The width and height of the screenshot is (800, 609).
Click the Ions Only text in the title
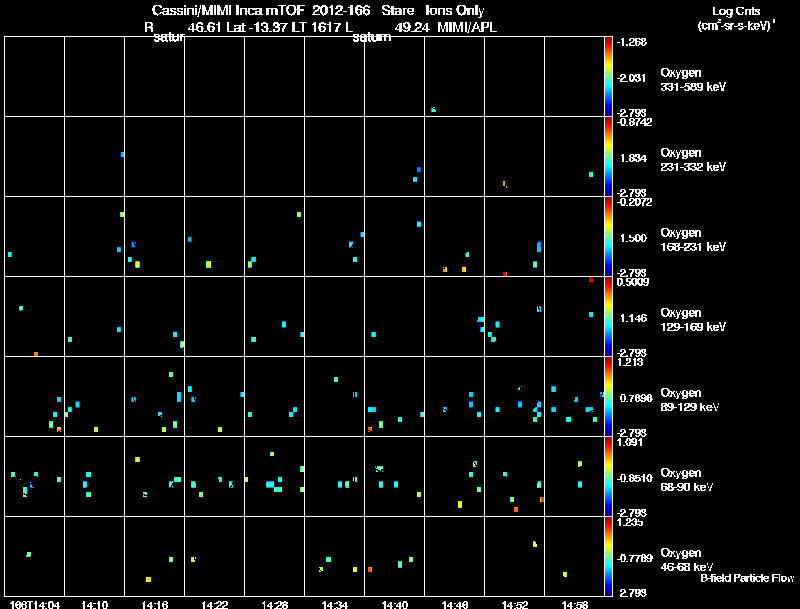(x=455, y=11)
